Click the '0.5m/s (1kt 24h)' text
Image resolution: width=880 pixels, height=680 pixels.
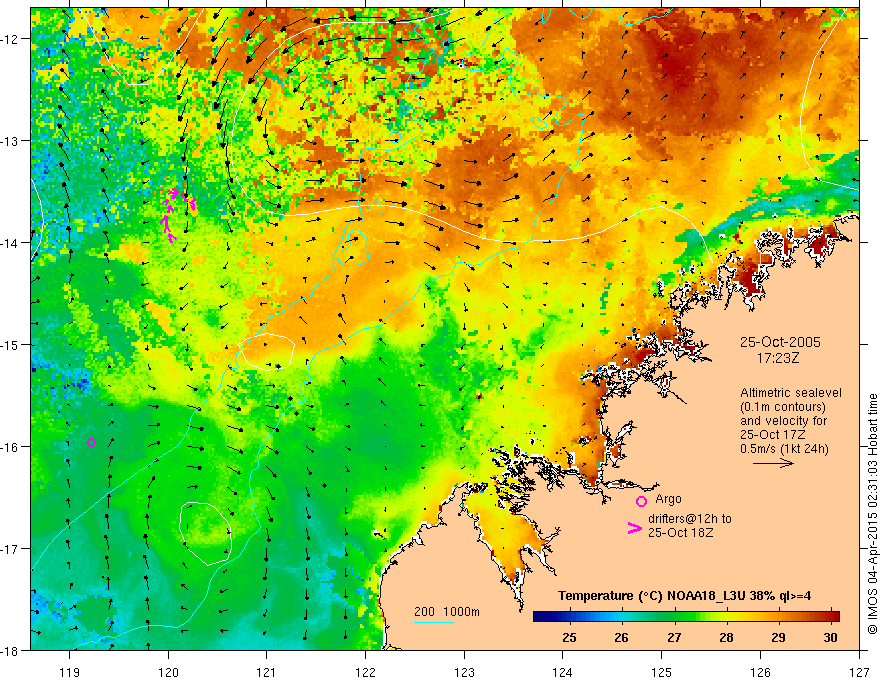click(784, 448)
